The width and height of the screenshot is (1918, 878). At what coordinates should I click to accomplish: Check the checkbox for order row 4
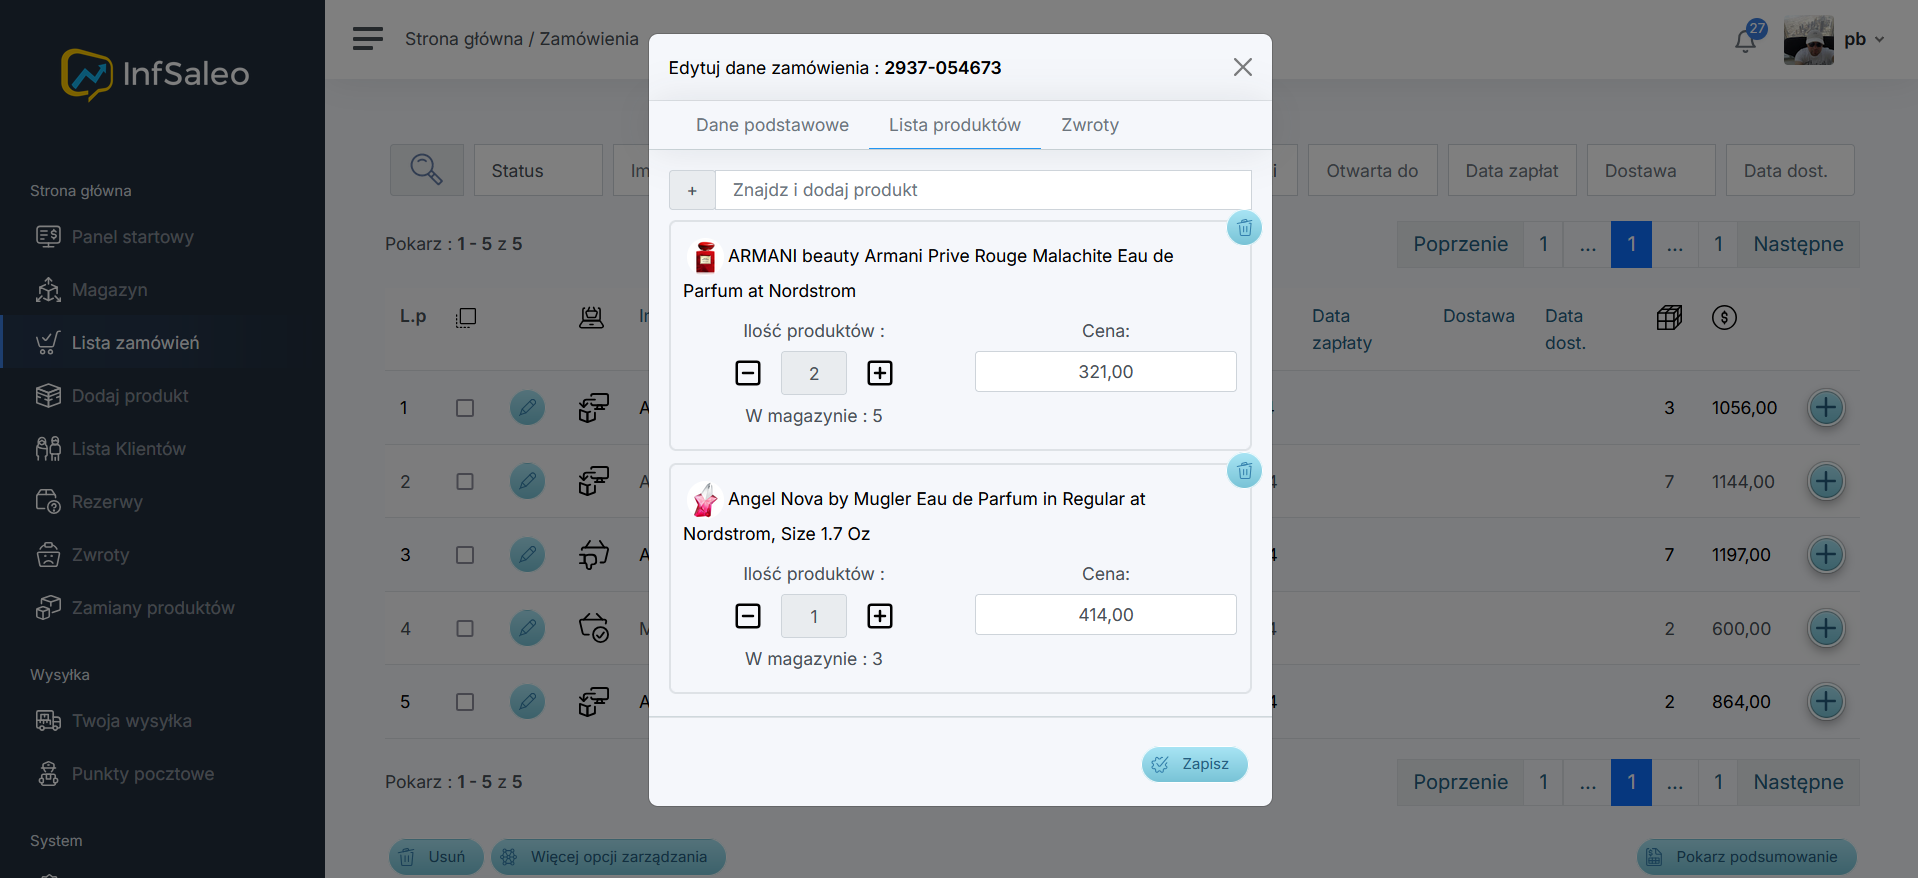tap(465, 629)
